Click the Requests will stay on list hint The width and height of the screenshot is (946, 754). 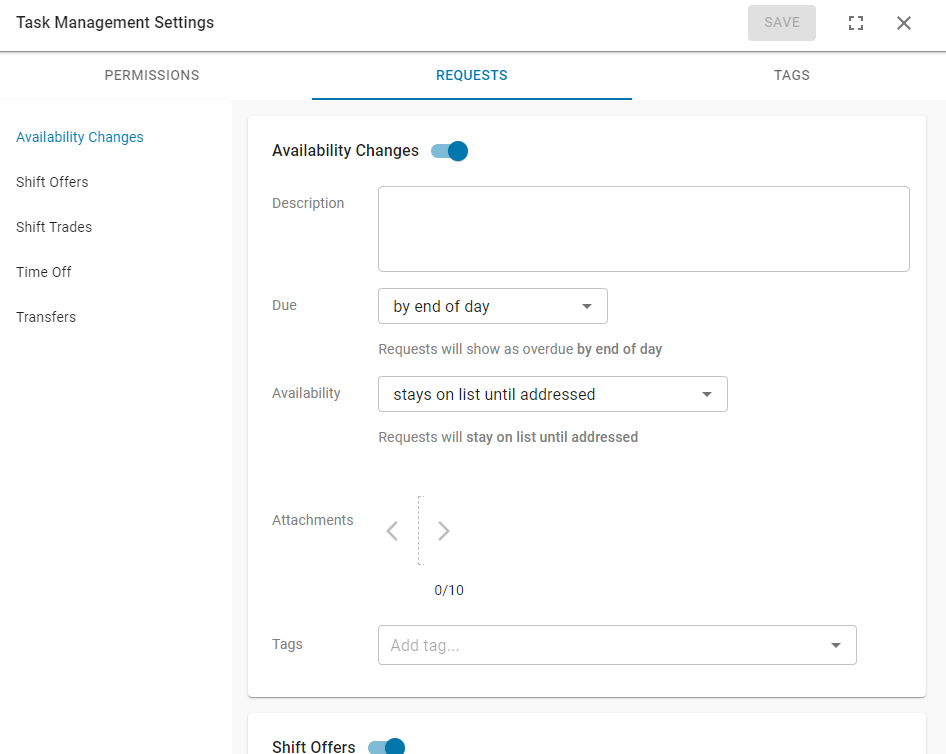coord(508,437)
